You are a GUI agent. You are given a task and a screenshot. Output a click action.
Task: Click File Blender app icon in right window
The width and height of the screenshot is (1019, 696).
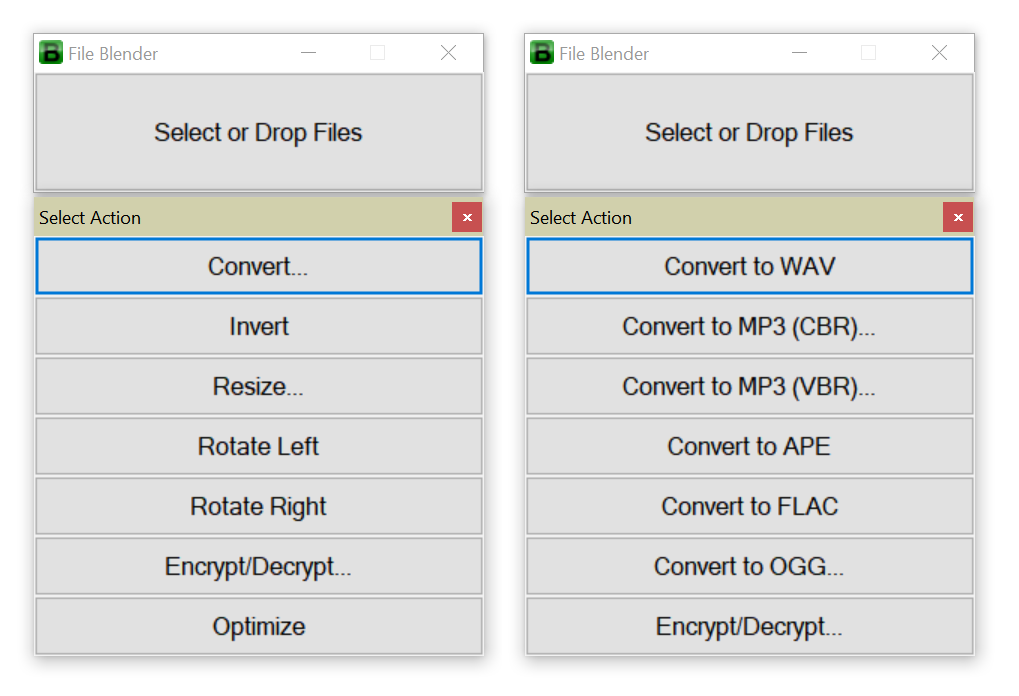(542, 53)
